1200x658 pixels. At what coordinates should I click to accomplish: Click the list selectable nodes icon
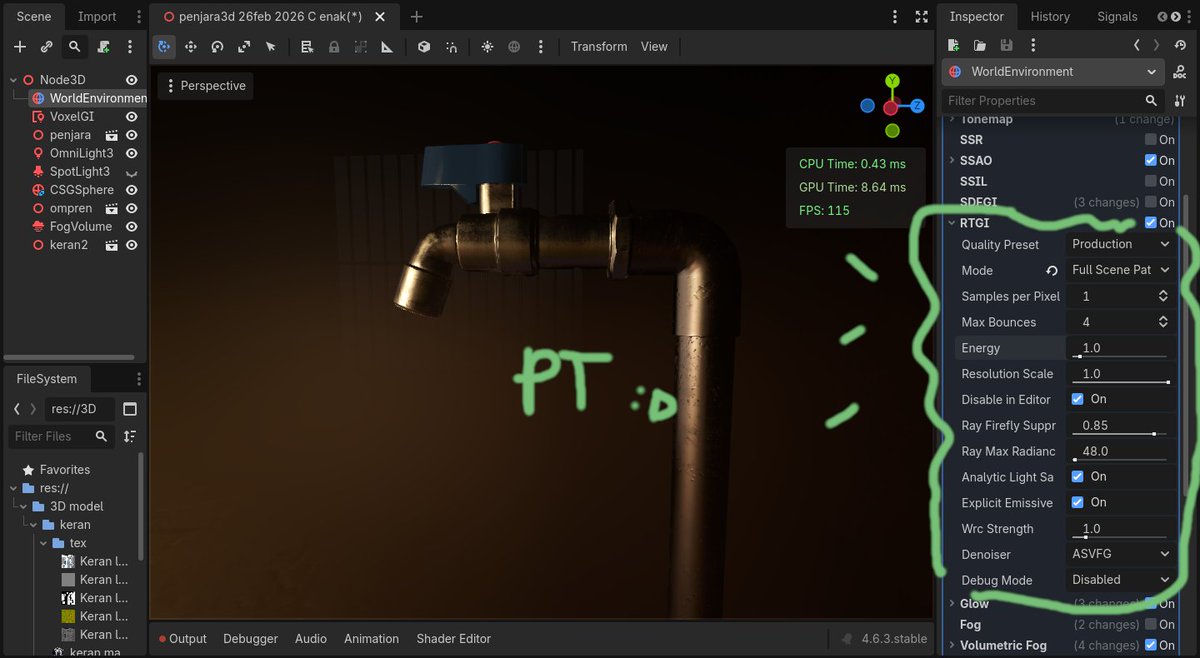tap(307, 47)
